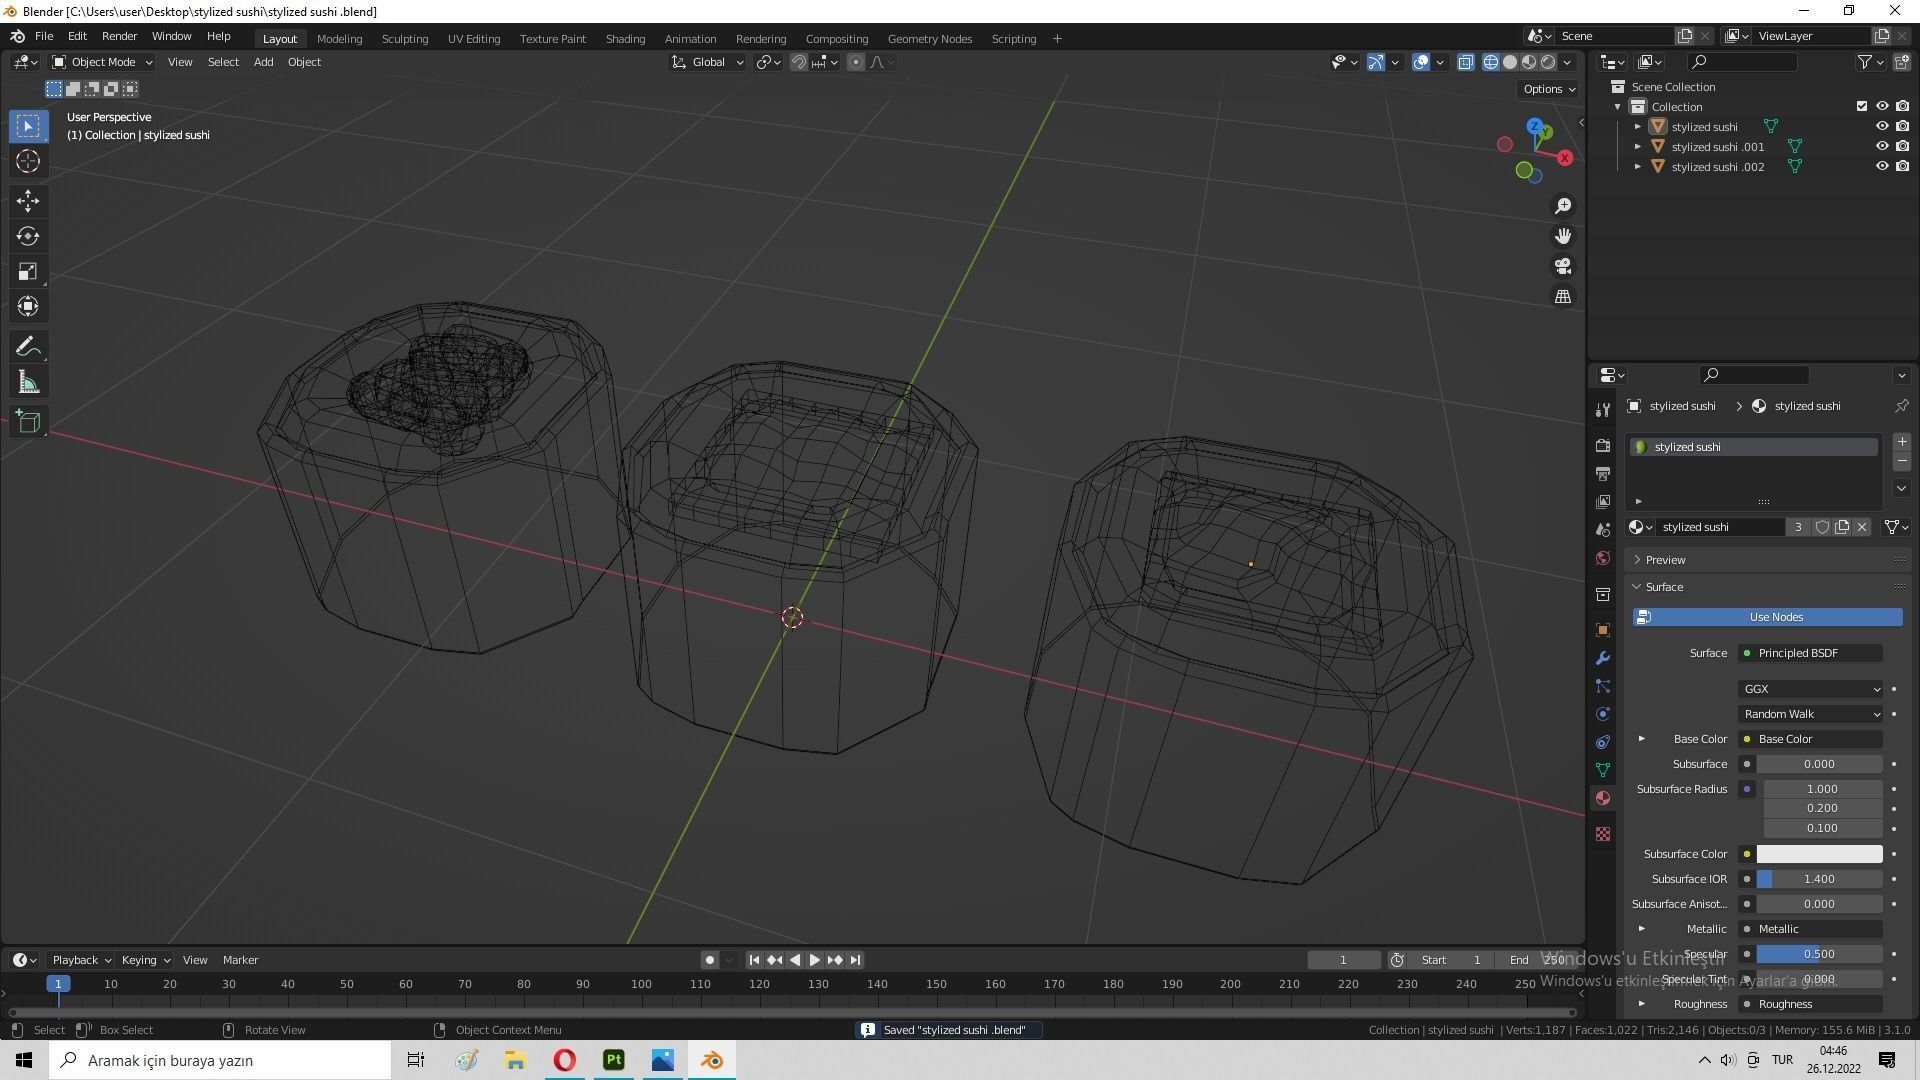The height and width of the screenshot is (1080, 1920).
Task: Open the viewport Options dropdown
Action: (1548, 89)
